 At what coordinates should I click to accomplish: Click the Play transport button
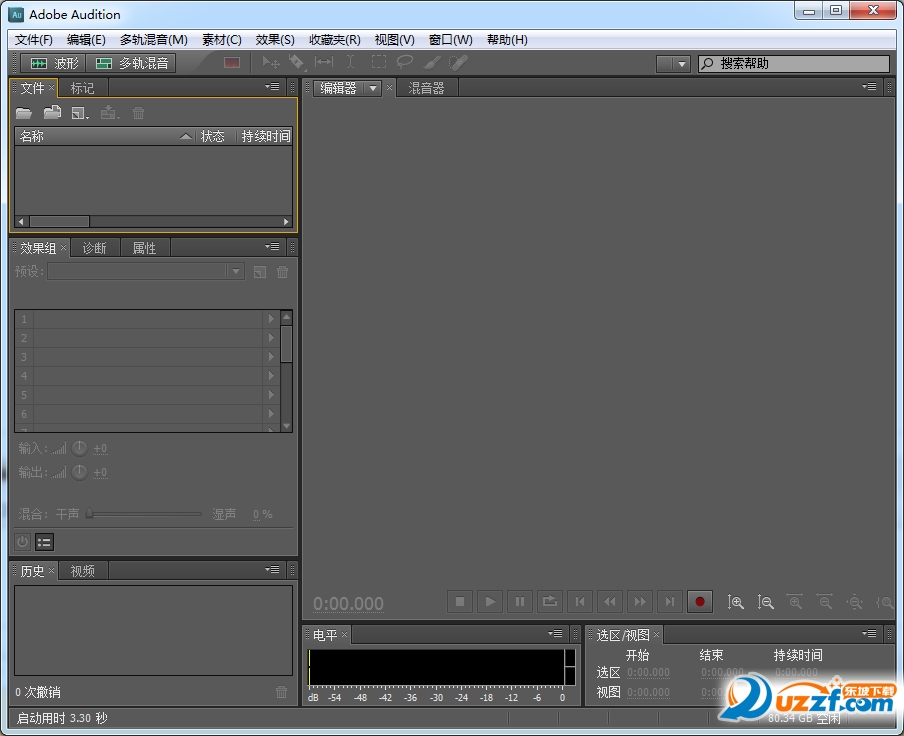coord(489,602)
